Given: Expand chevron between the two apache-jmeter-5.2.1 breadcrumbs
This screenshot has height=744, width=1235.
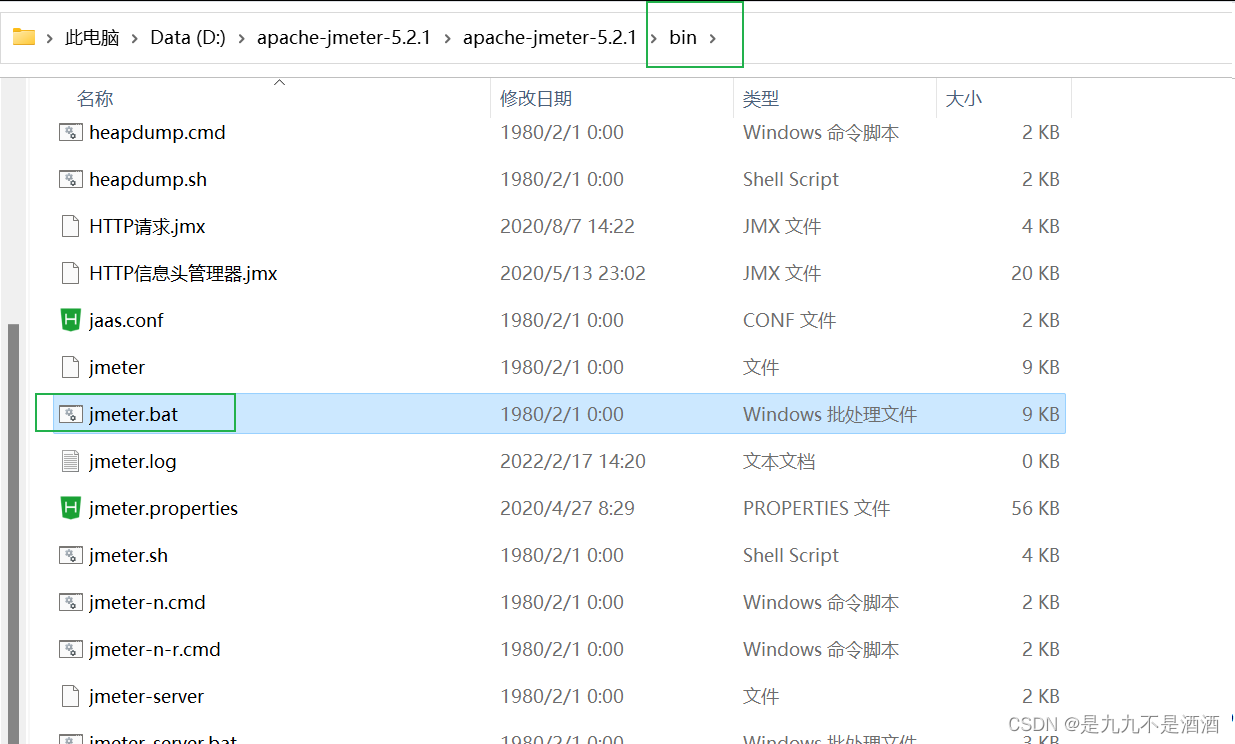Looking at the screenshot, I should point(447,38).
